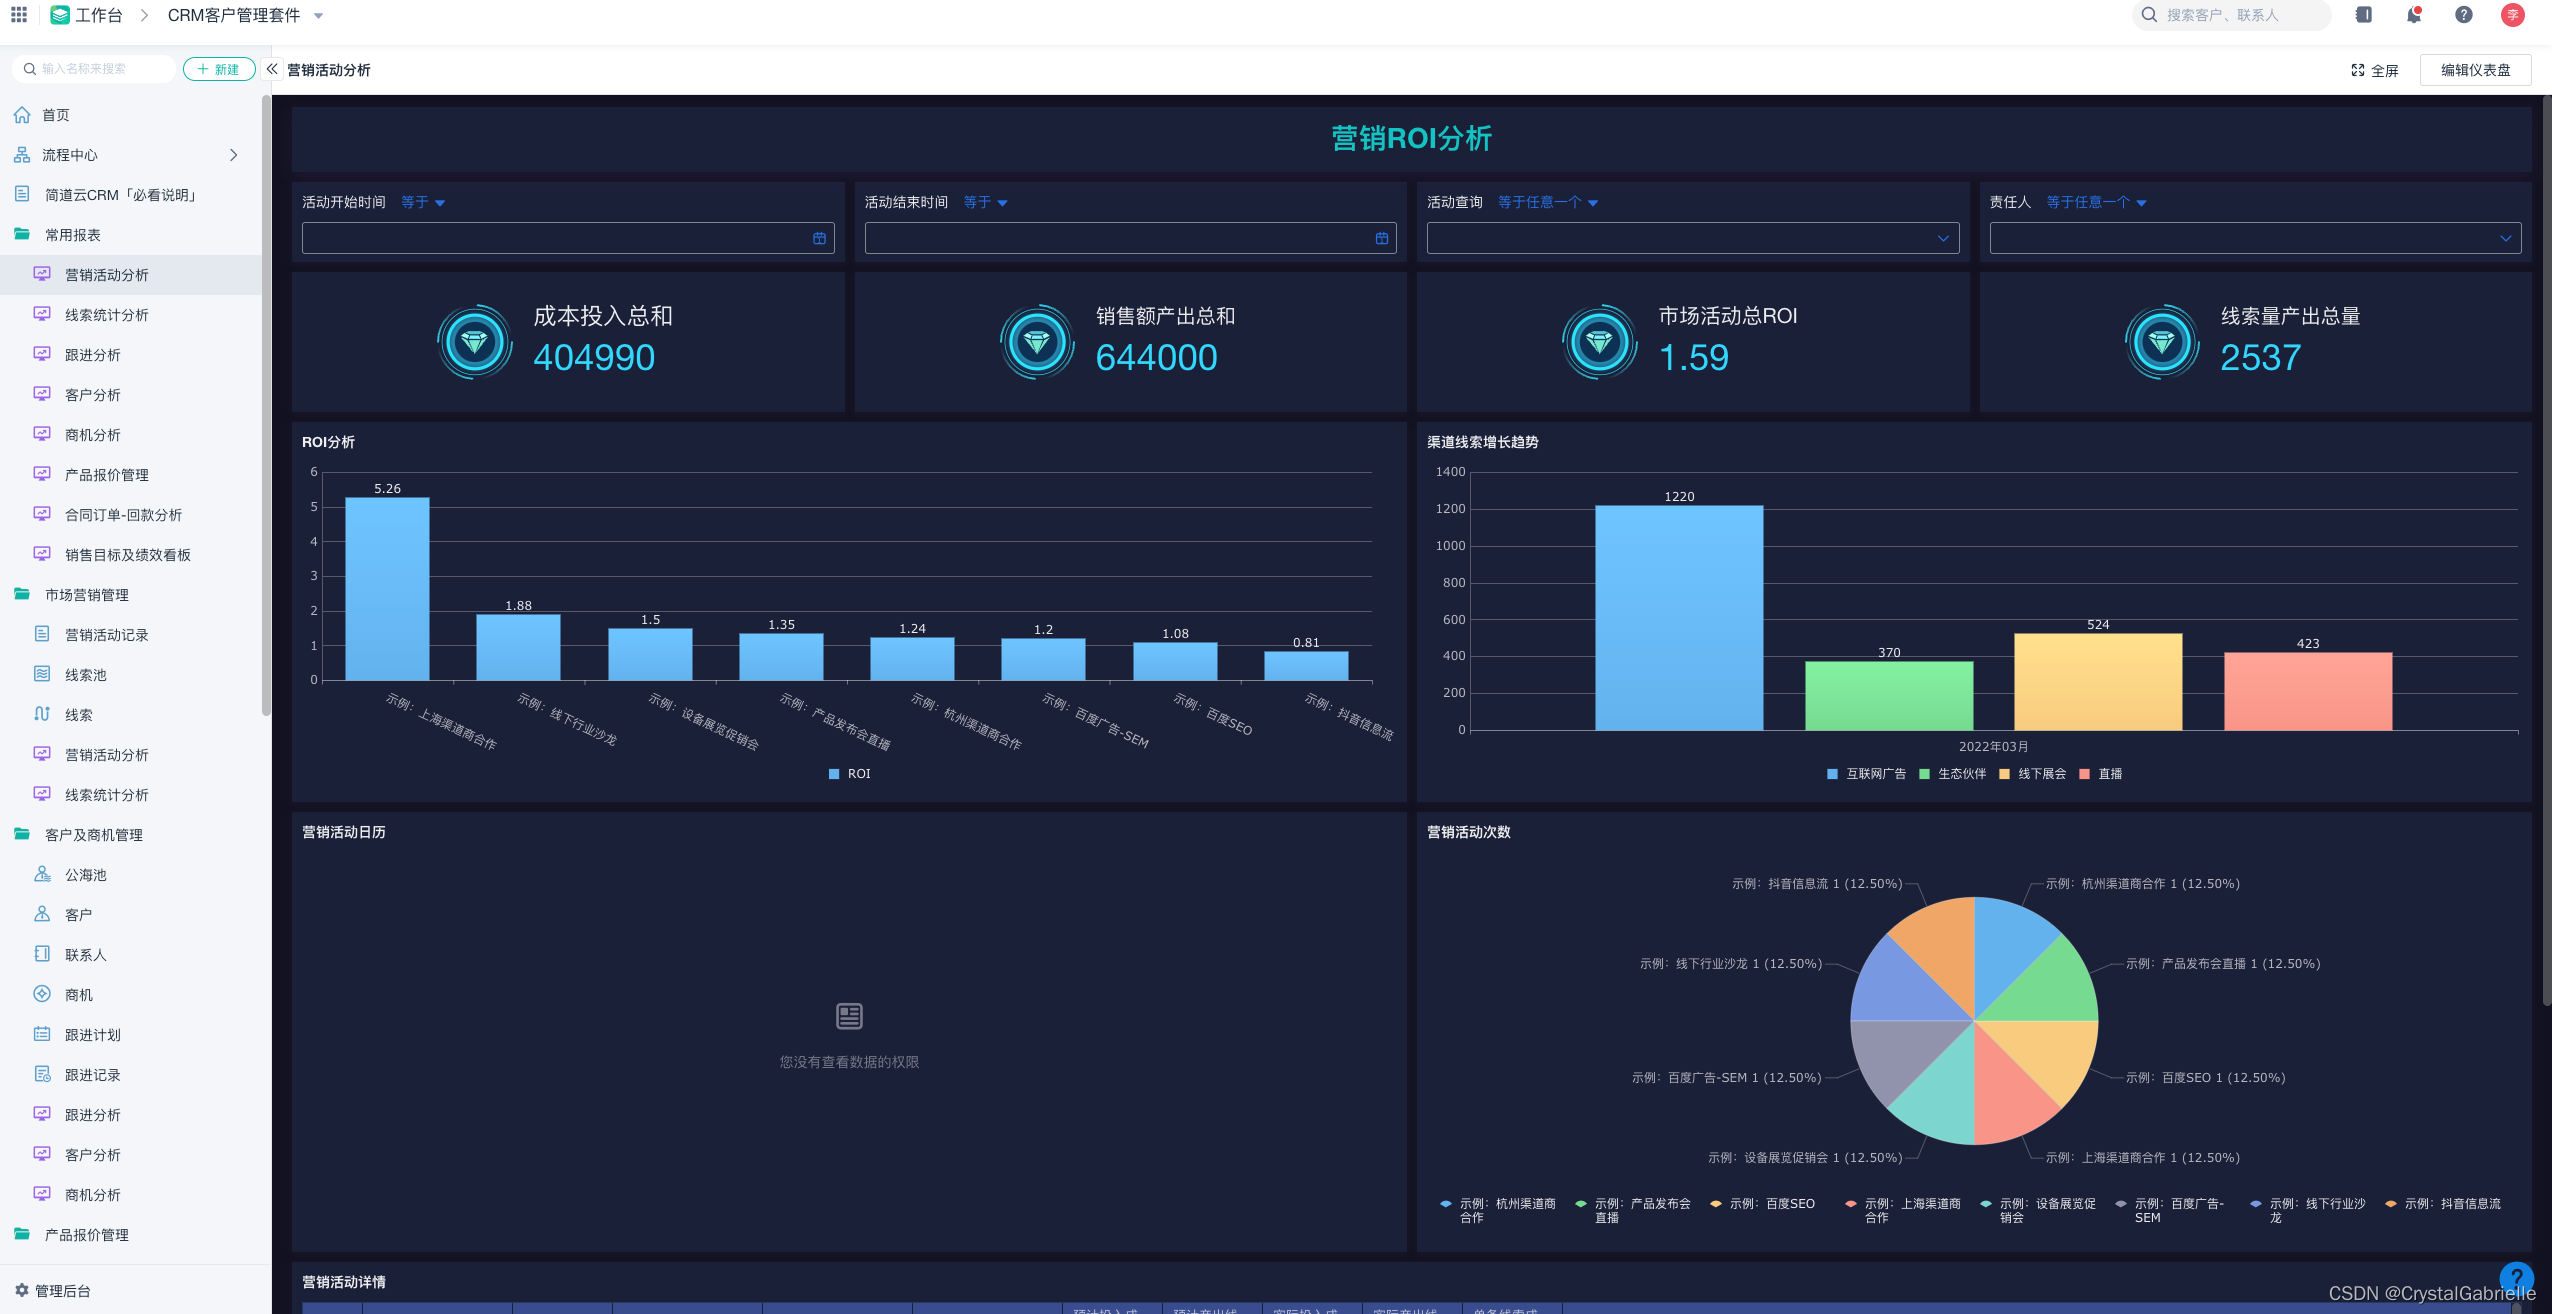This screenshot has width=2552, height=1314.
Task: Open the notification bell icon
Action: coord(2414,15)
